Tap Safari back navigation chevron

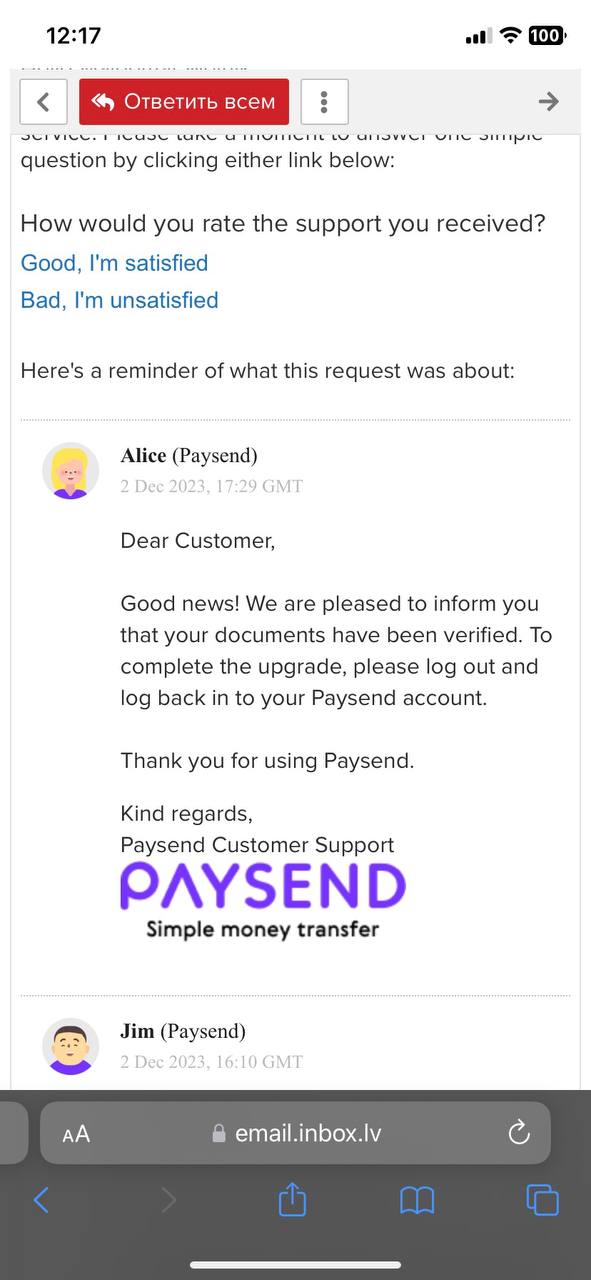41,1200
